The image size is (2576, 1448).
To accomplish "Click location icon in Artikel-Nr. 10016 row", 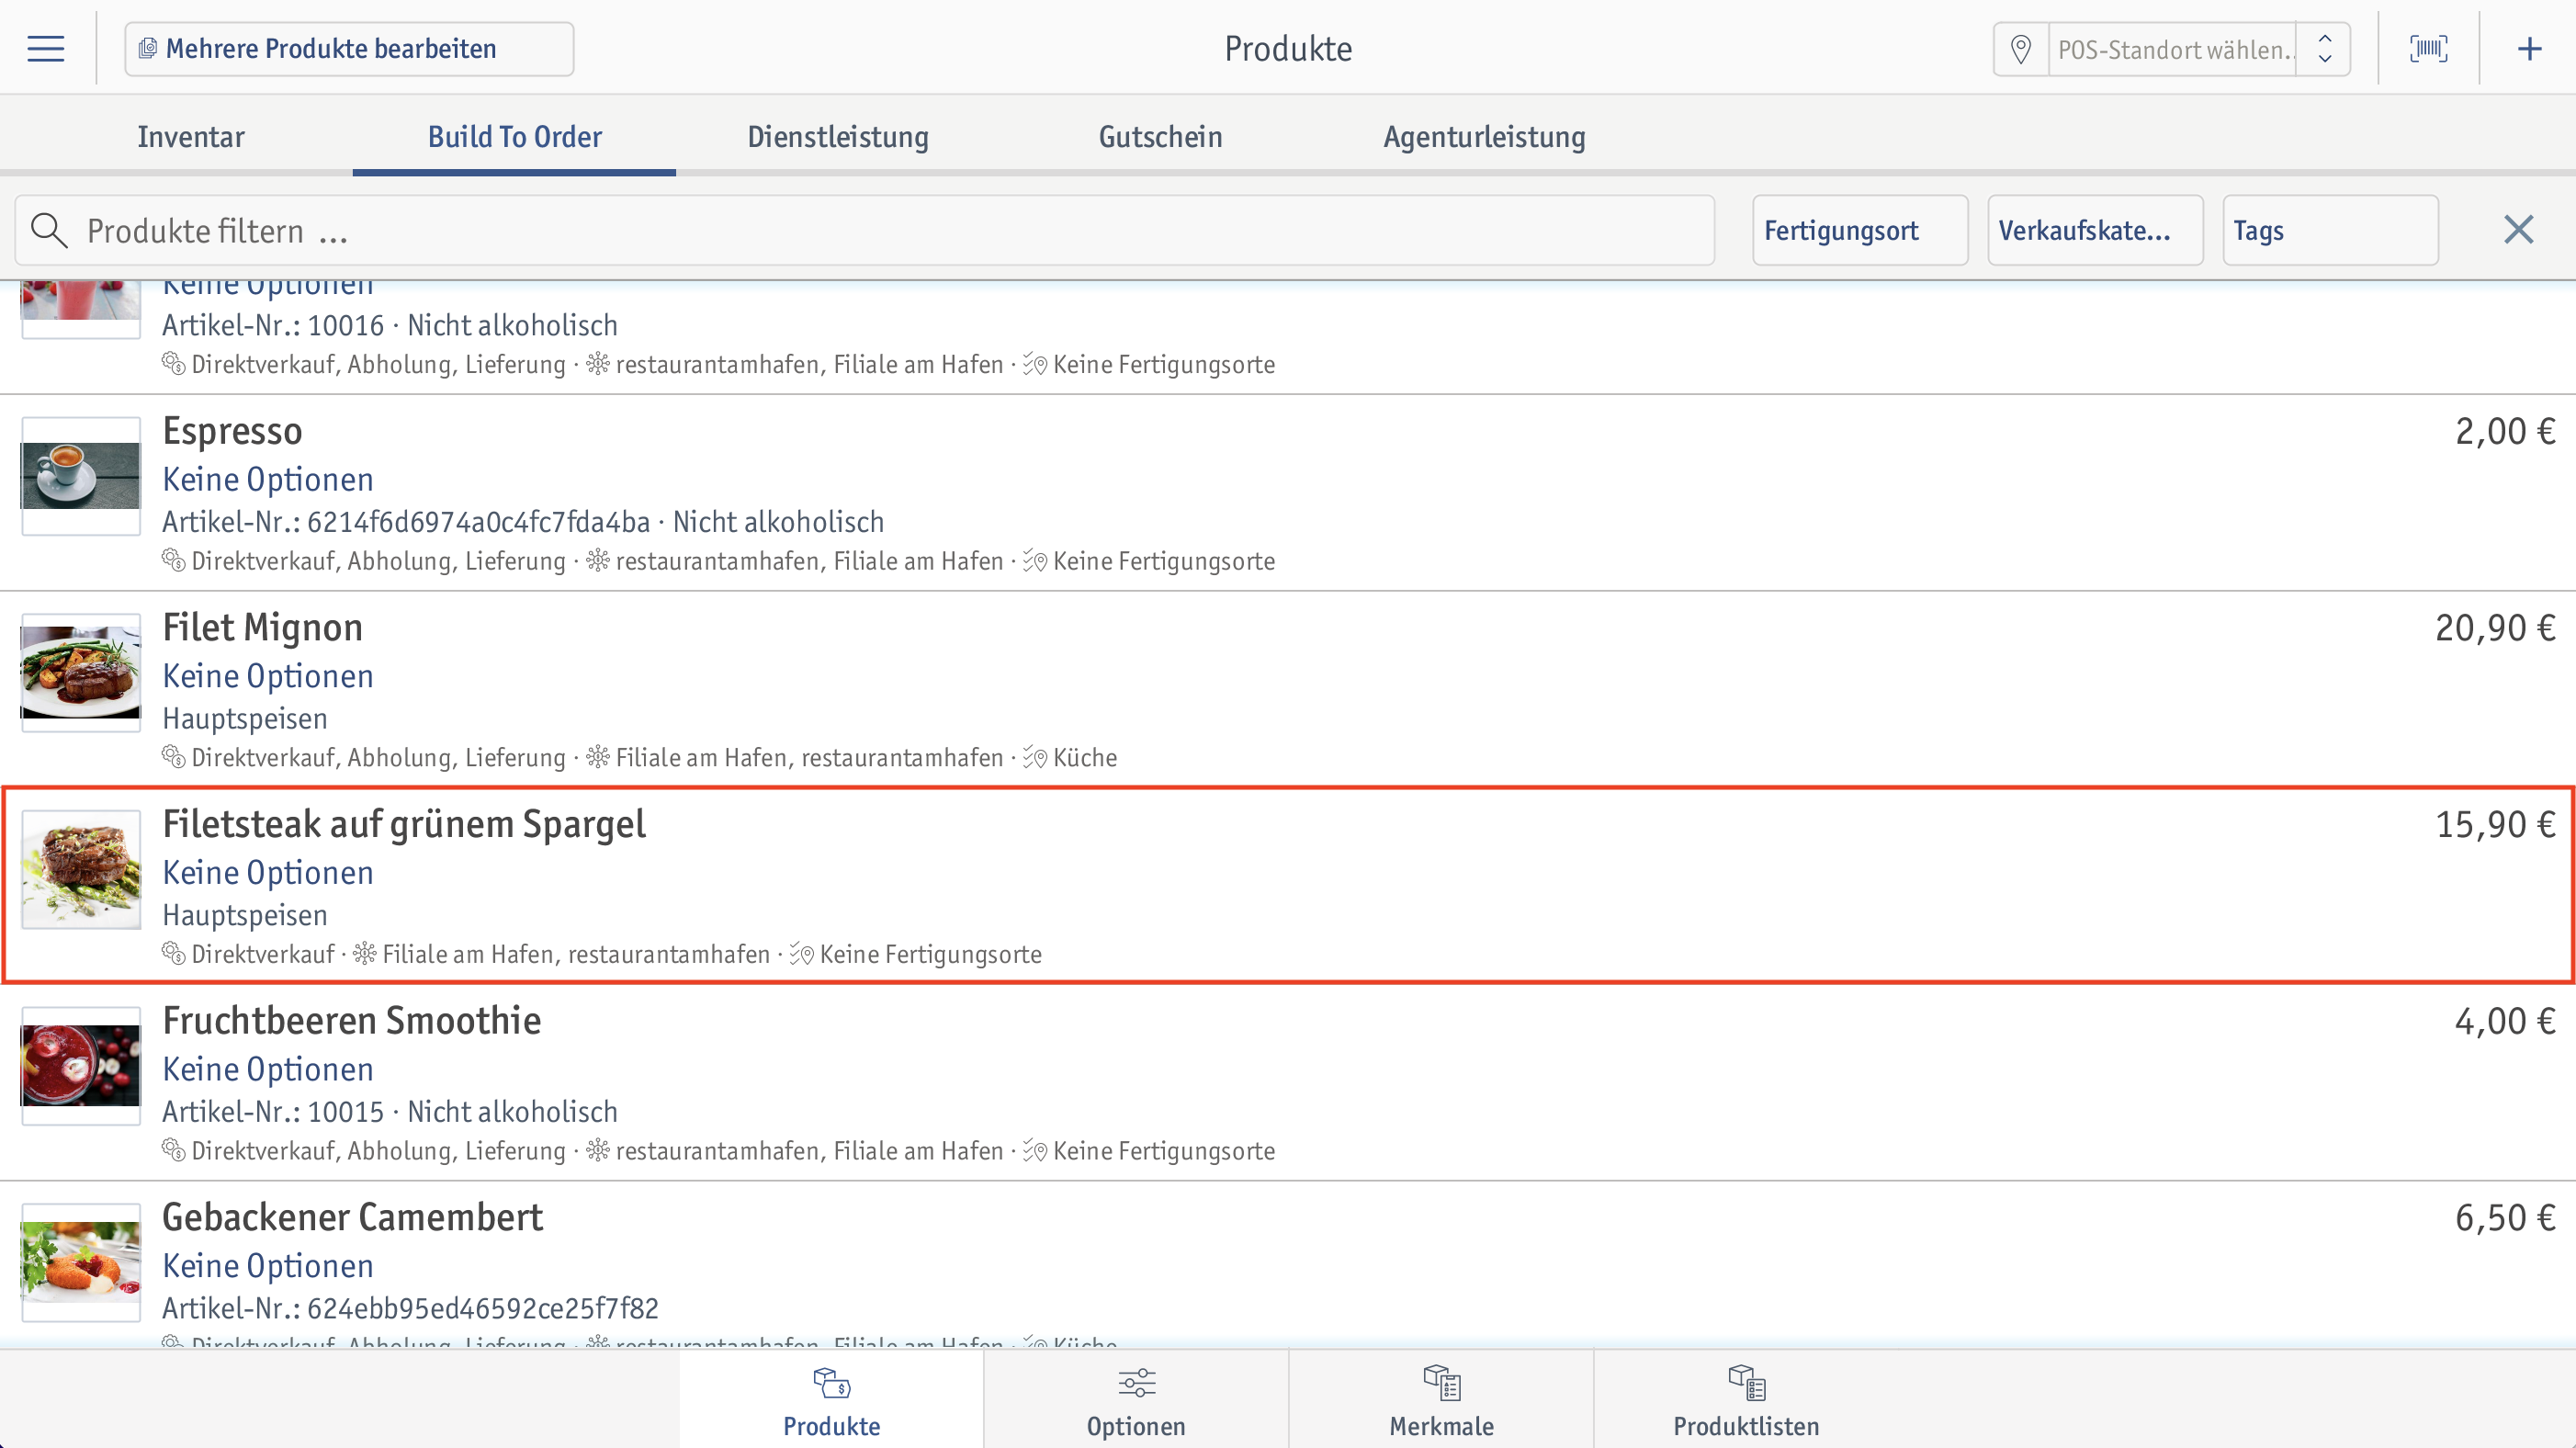I will (598, 364).
